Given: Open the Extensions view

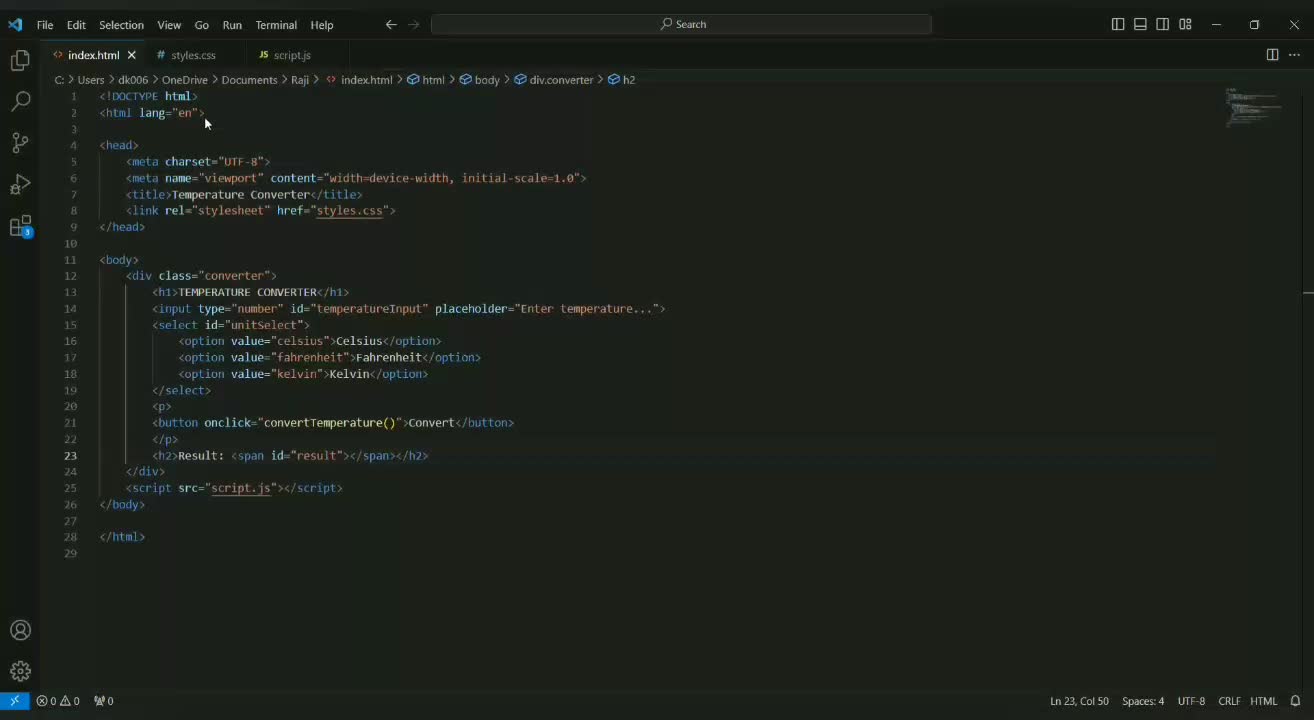Looking at the screenshot, I should 20,227.
